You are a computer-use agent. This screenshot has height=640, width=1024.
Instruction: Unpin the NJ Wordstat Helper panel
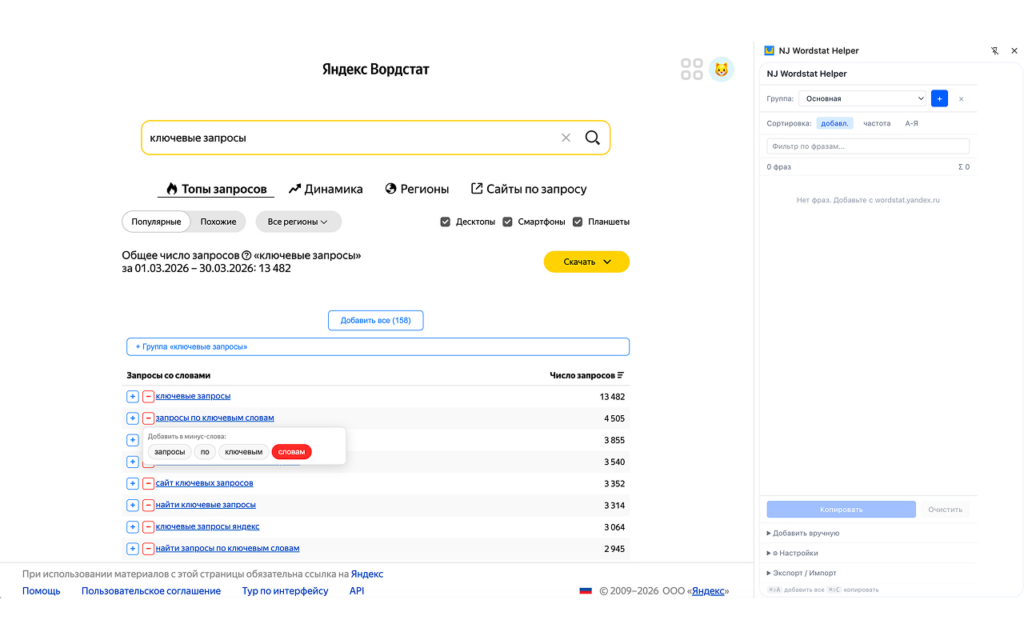click(994, 51)
